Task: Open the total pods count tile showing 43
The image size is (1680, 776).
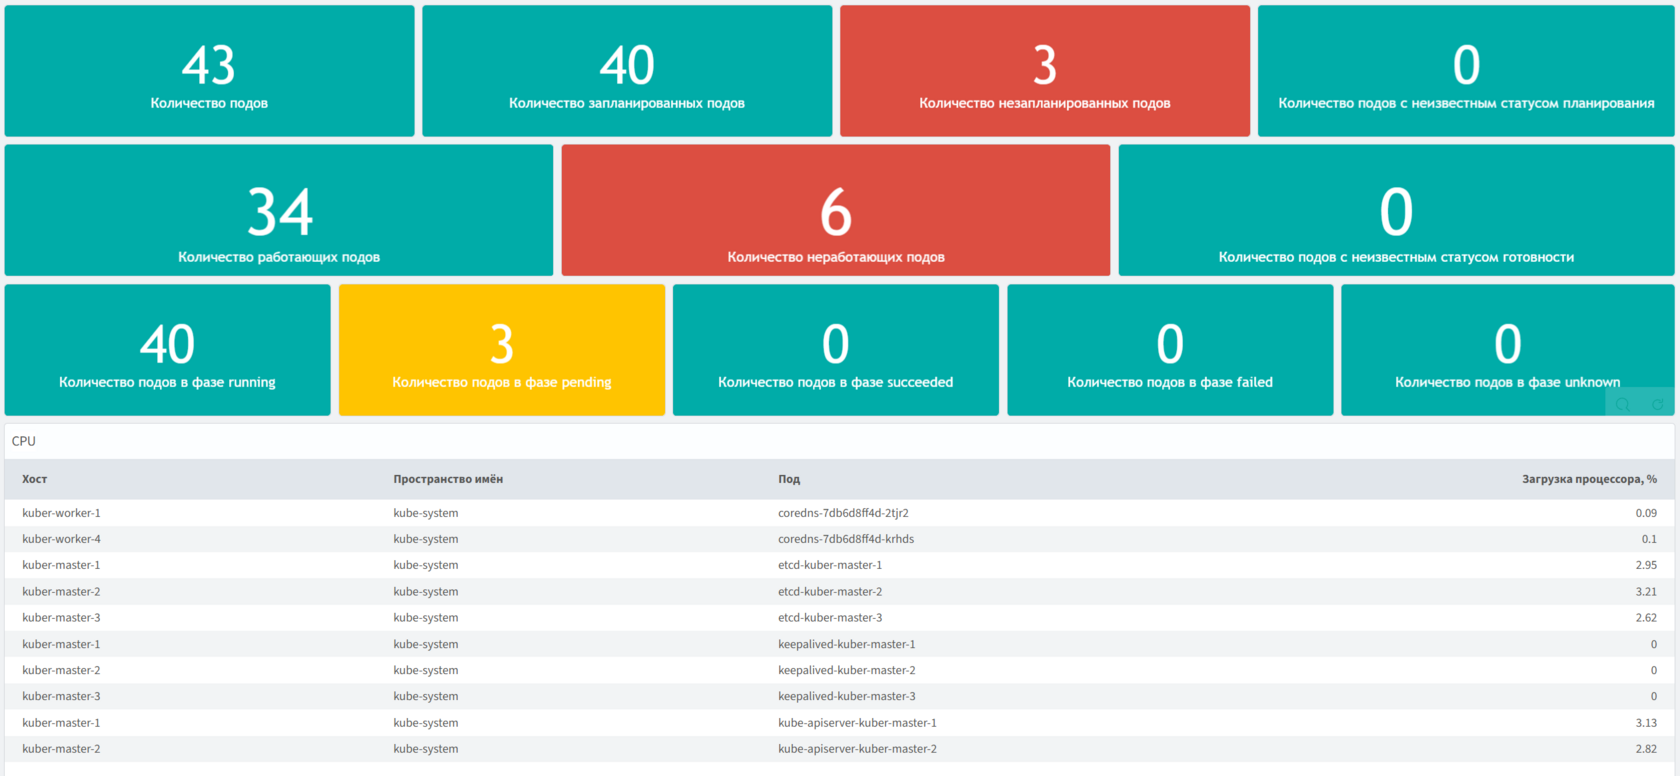Action: tap(209, 71)
